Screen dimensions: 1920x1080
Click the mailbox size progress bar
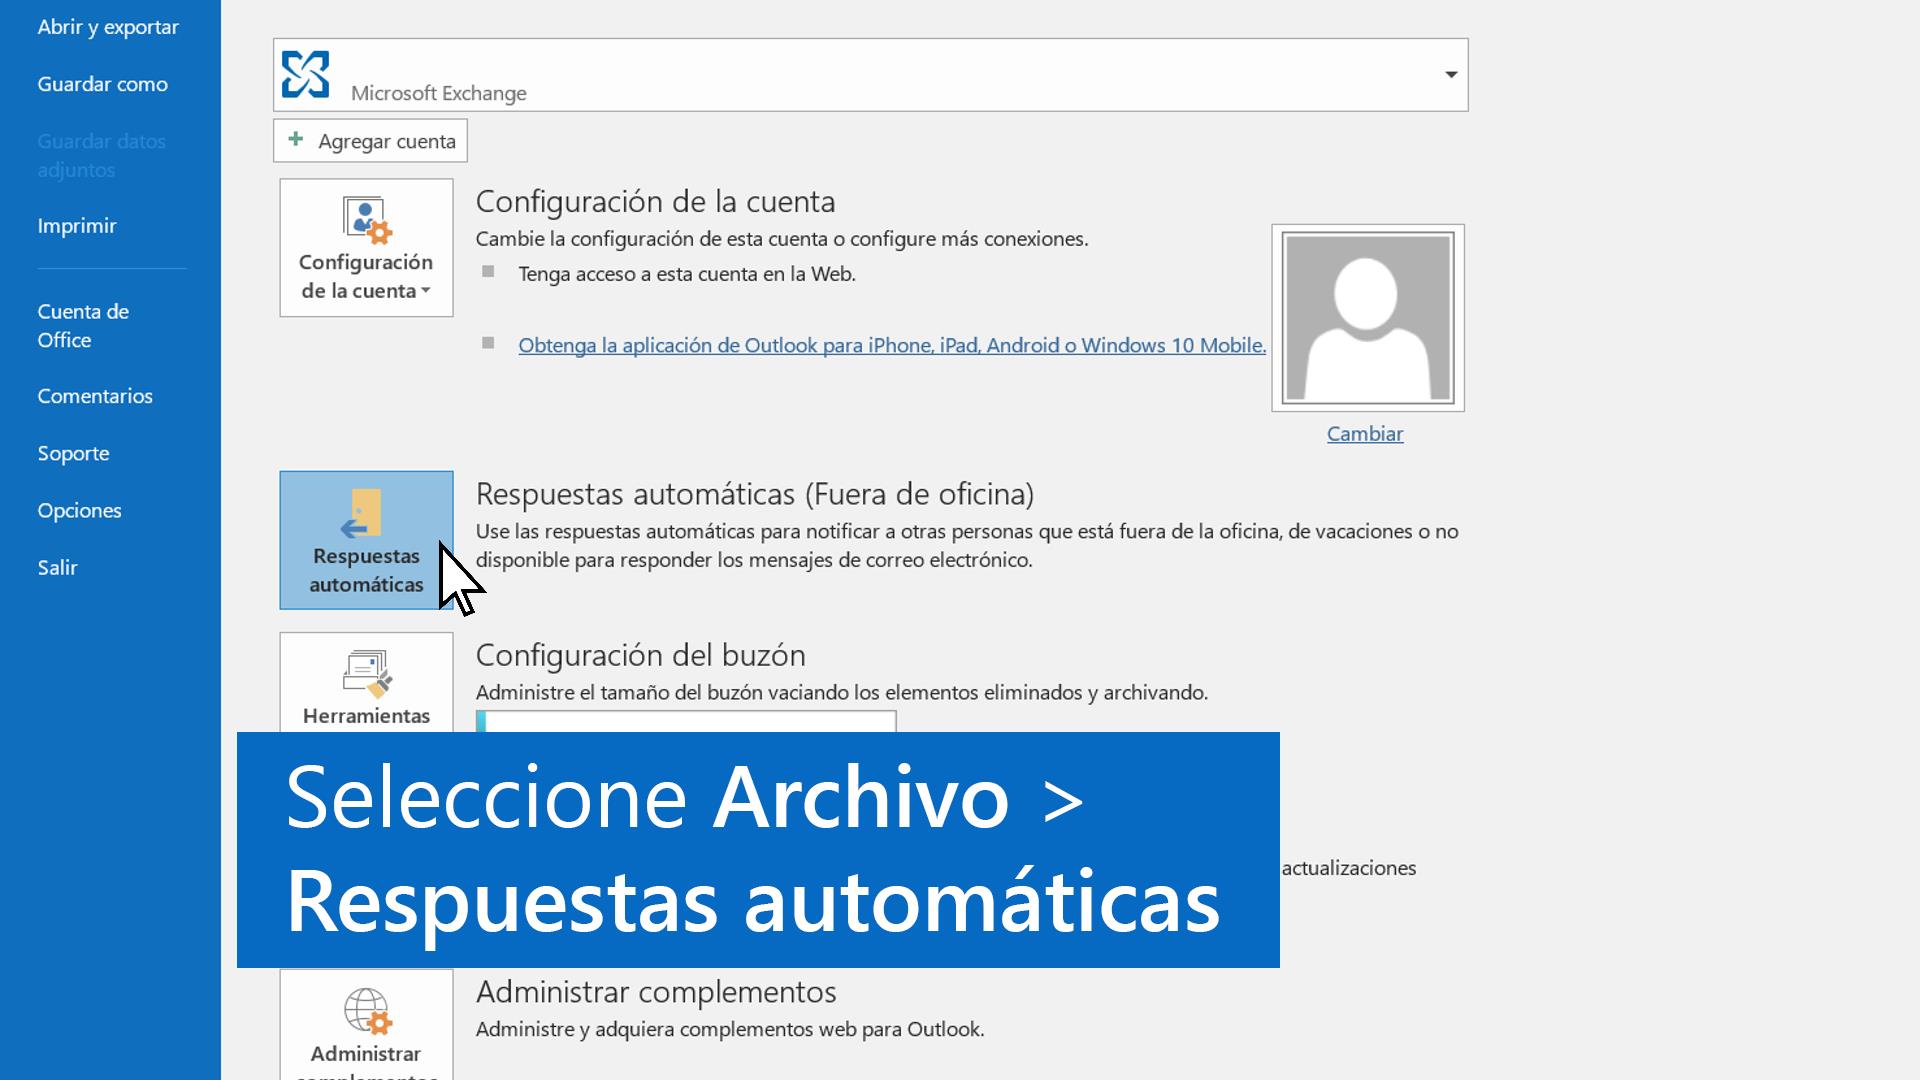click(x=686, y=721)
